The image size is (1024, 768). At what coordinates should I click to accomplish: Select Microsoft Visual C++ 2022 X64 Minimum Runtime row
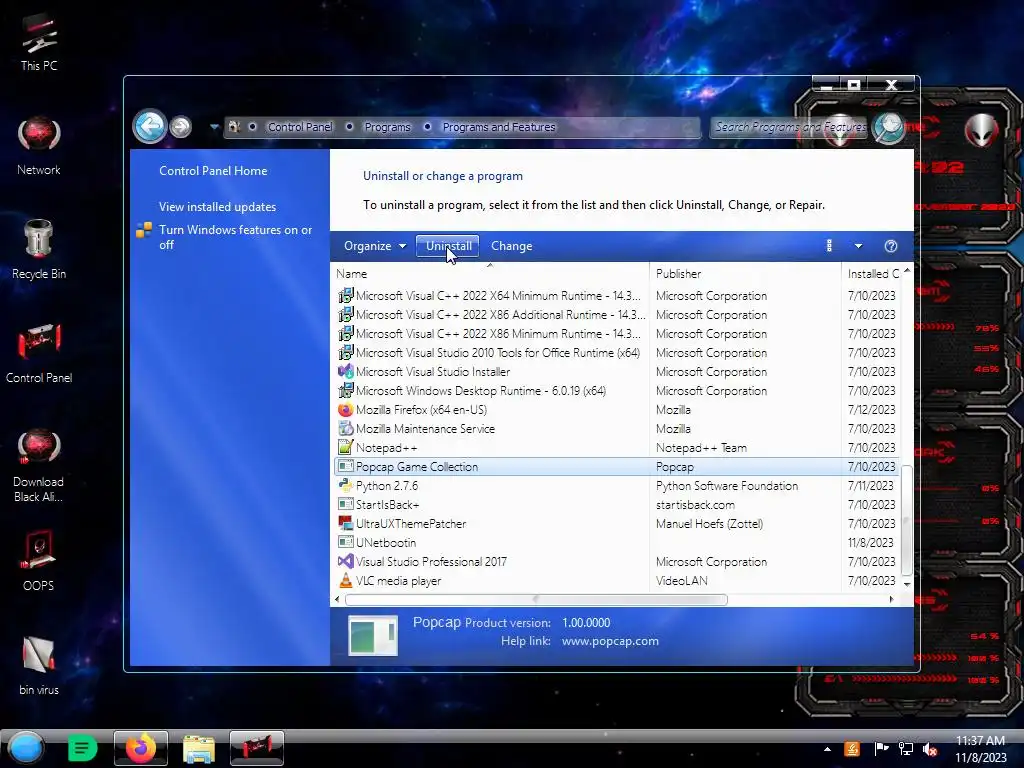tap(616, 296)
